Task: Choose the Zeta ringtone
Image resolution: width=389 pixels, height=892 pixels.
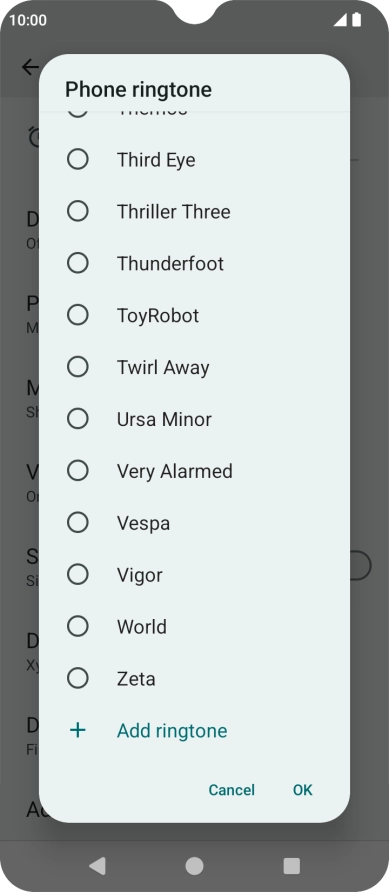Action: point(194,678)
